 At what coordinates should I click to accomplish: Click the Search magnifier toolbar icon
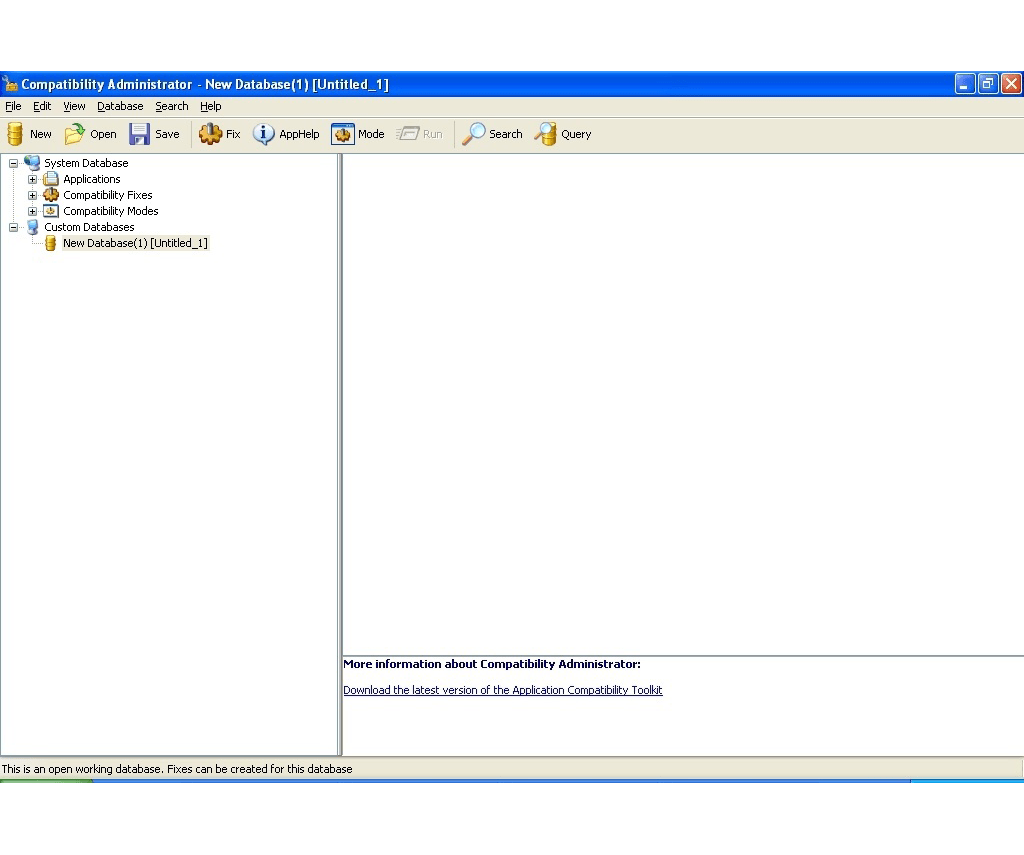tap(473, 134)
